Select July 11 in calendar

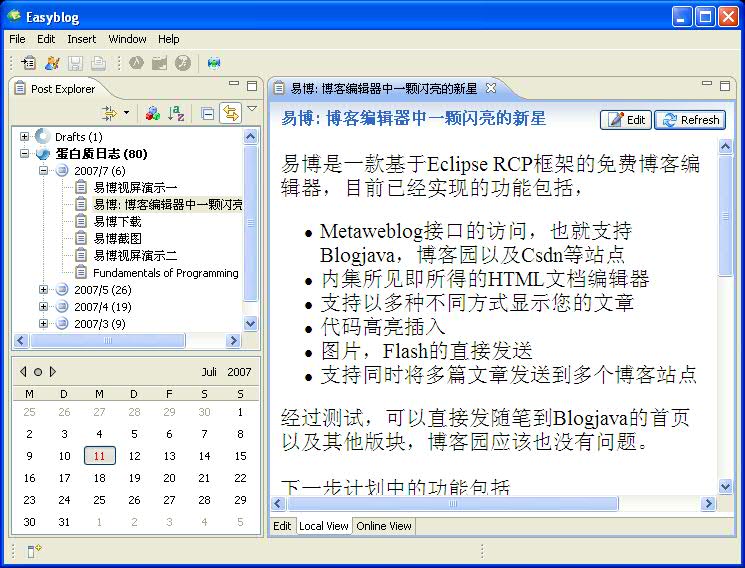(99, 456)
